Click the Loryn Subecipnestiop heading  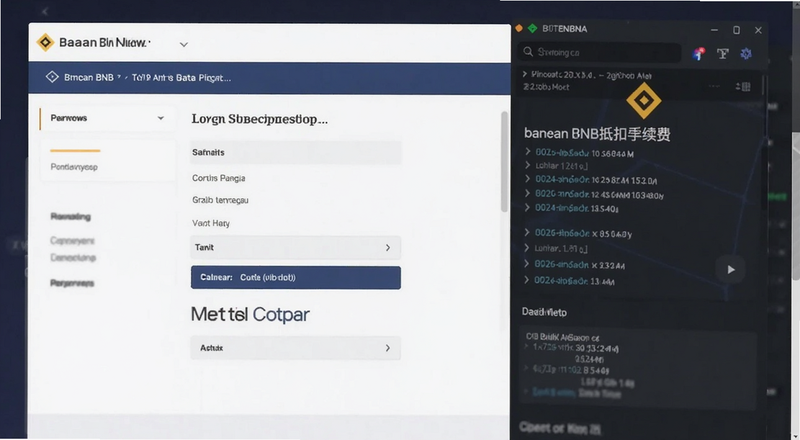(x=260, y=119)
